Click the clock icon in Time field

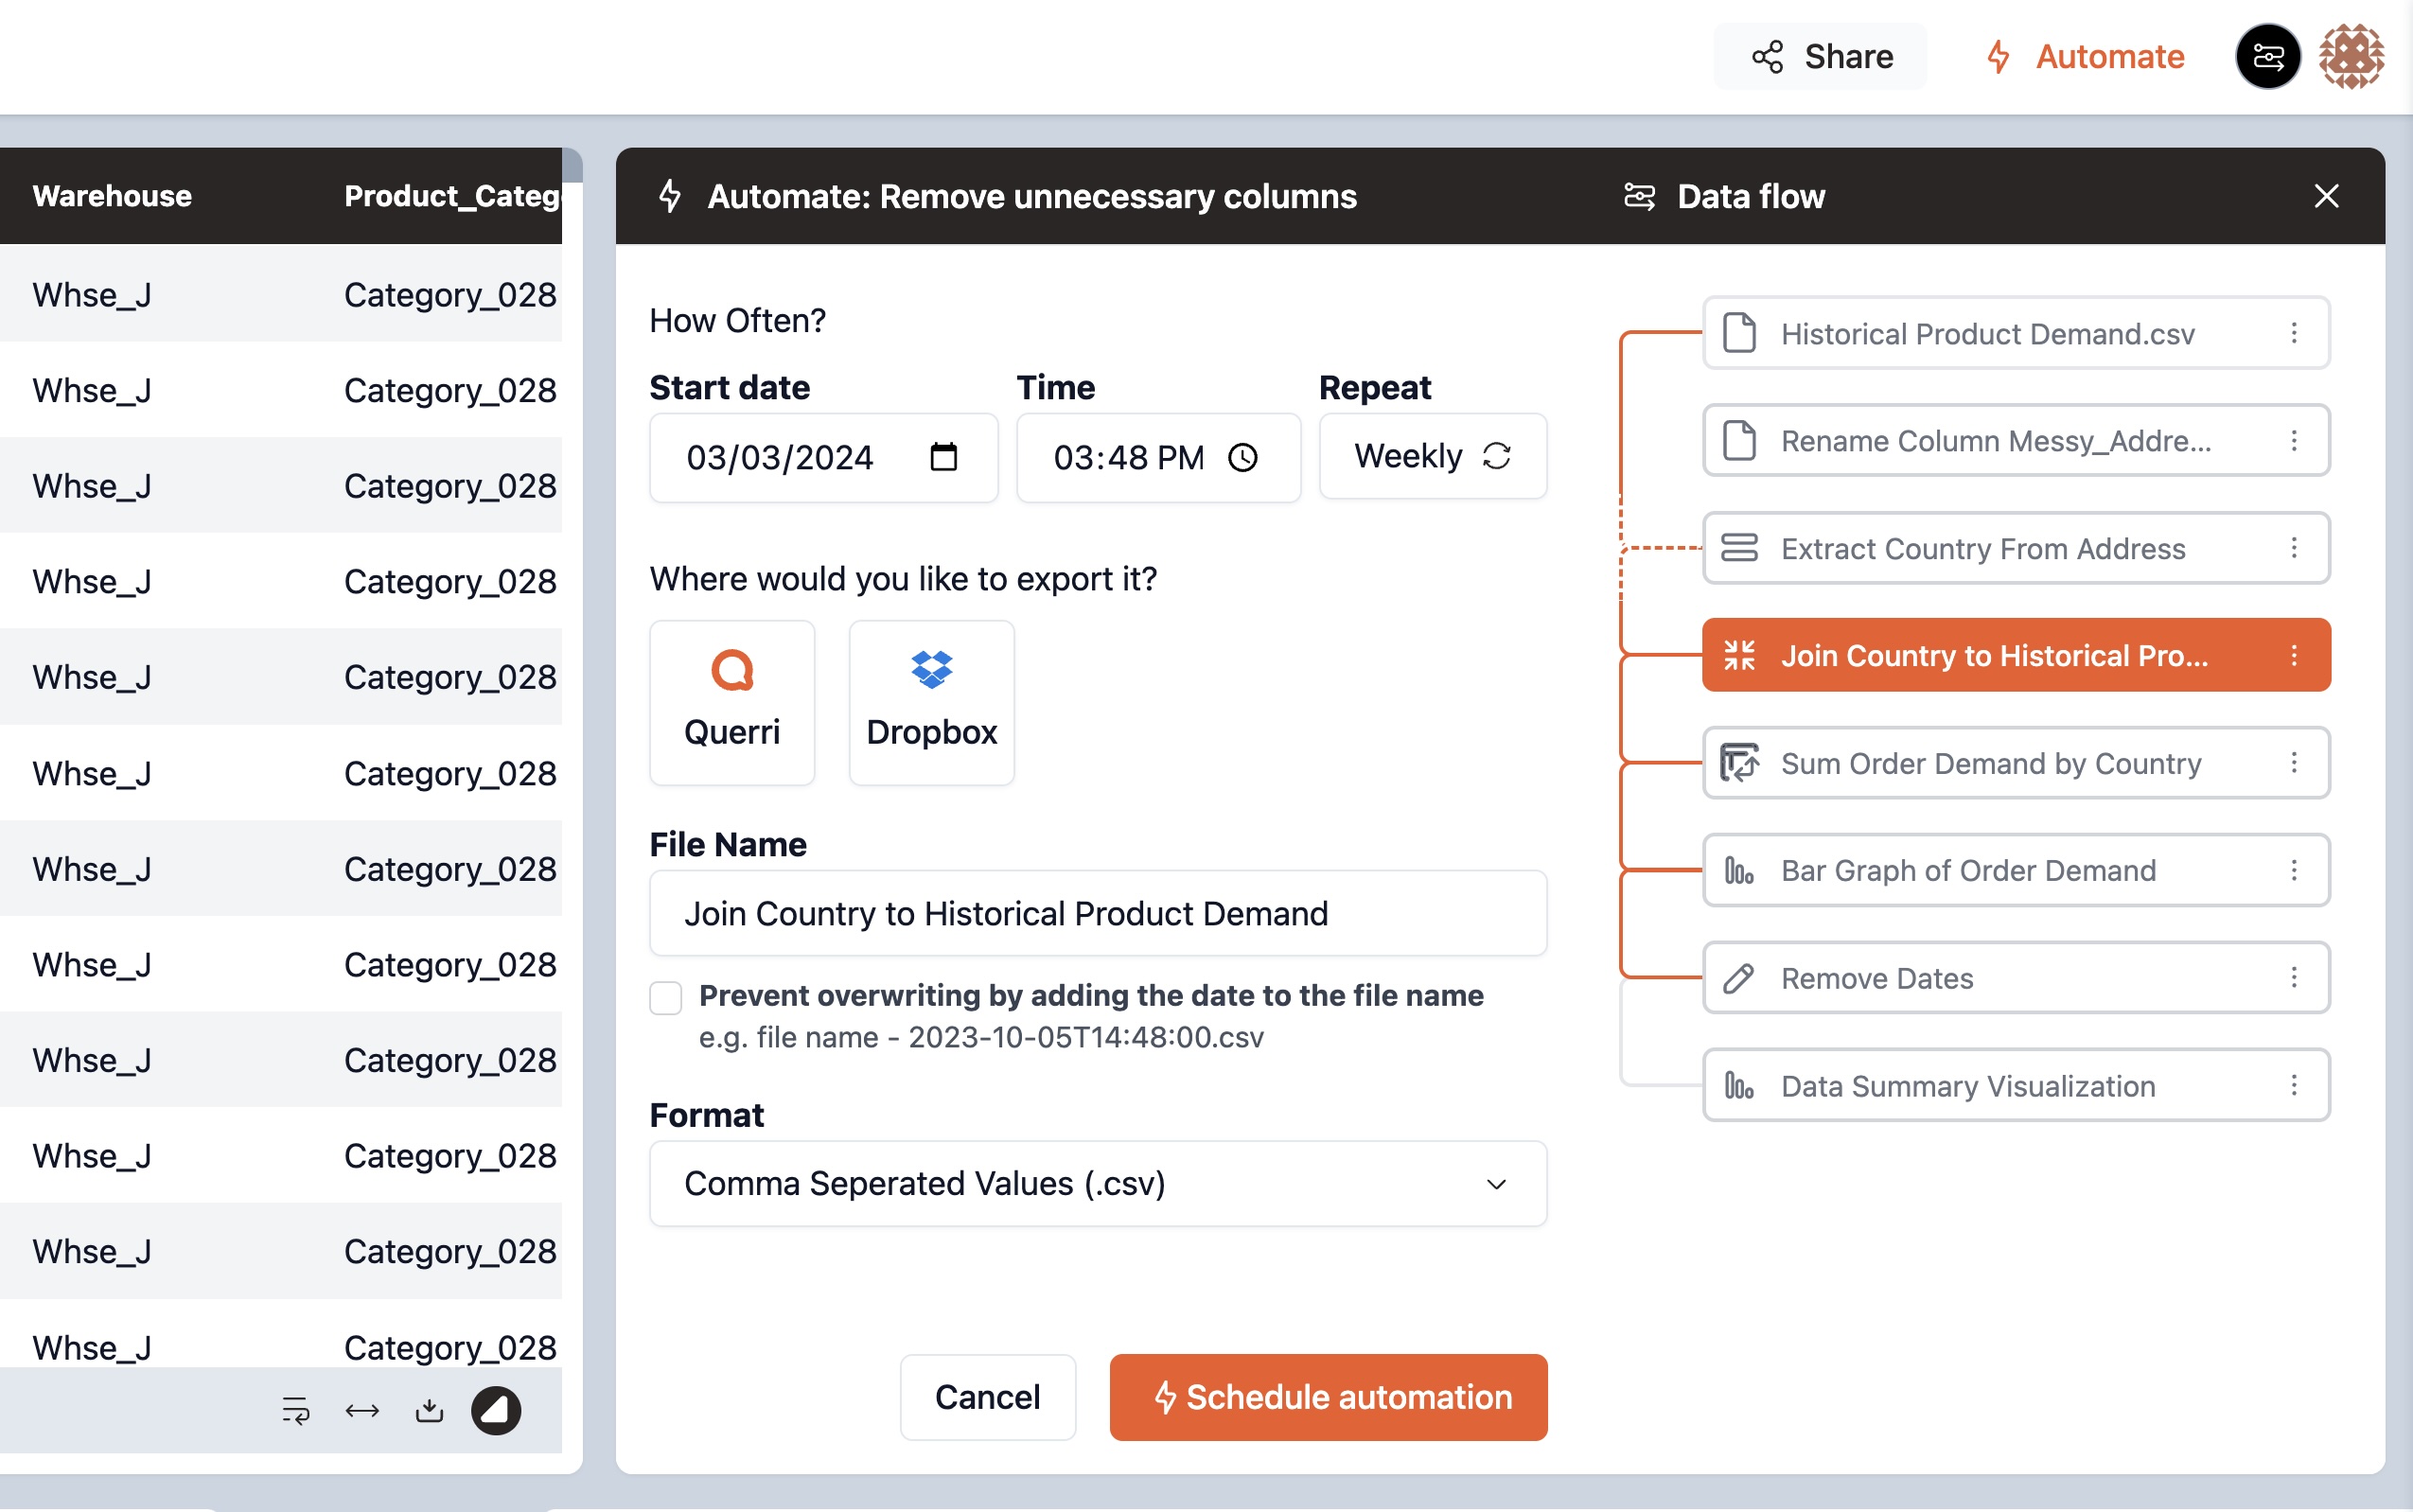[x=1242, y=457]
